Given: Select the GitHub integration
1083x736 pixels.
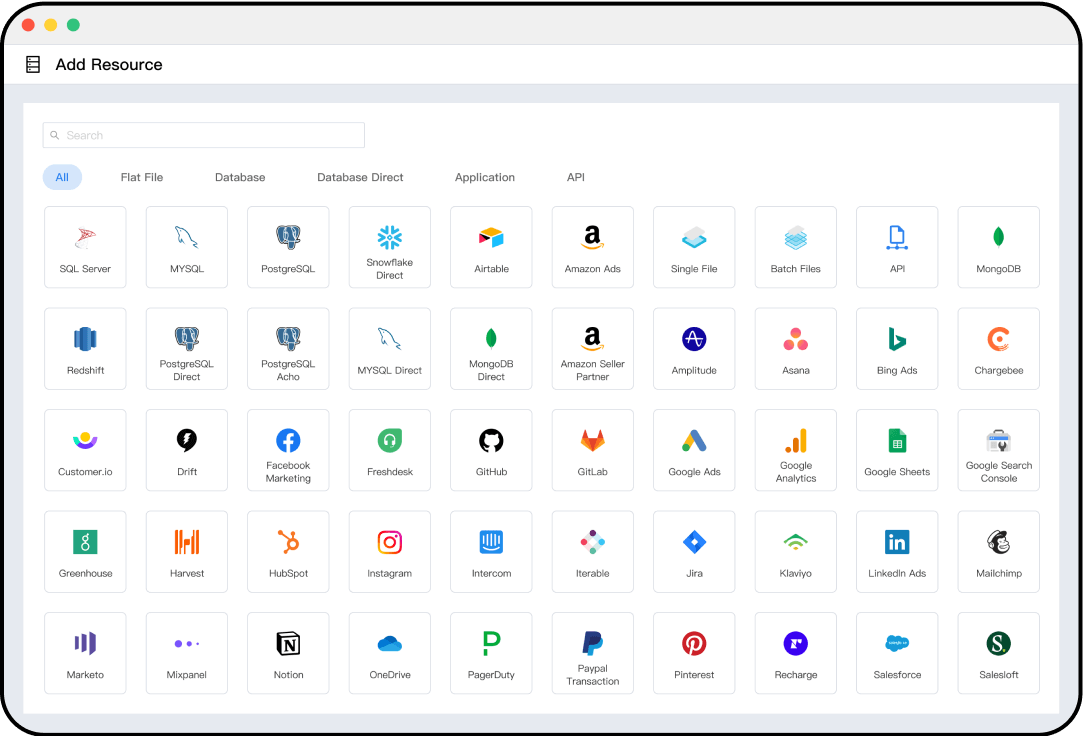Looking at the screenshot, I should [x=491, y=450].
